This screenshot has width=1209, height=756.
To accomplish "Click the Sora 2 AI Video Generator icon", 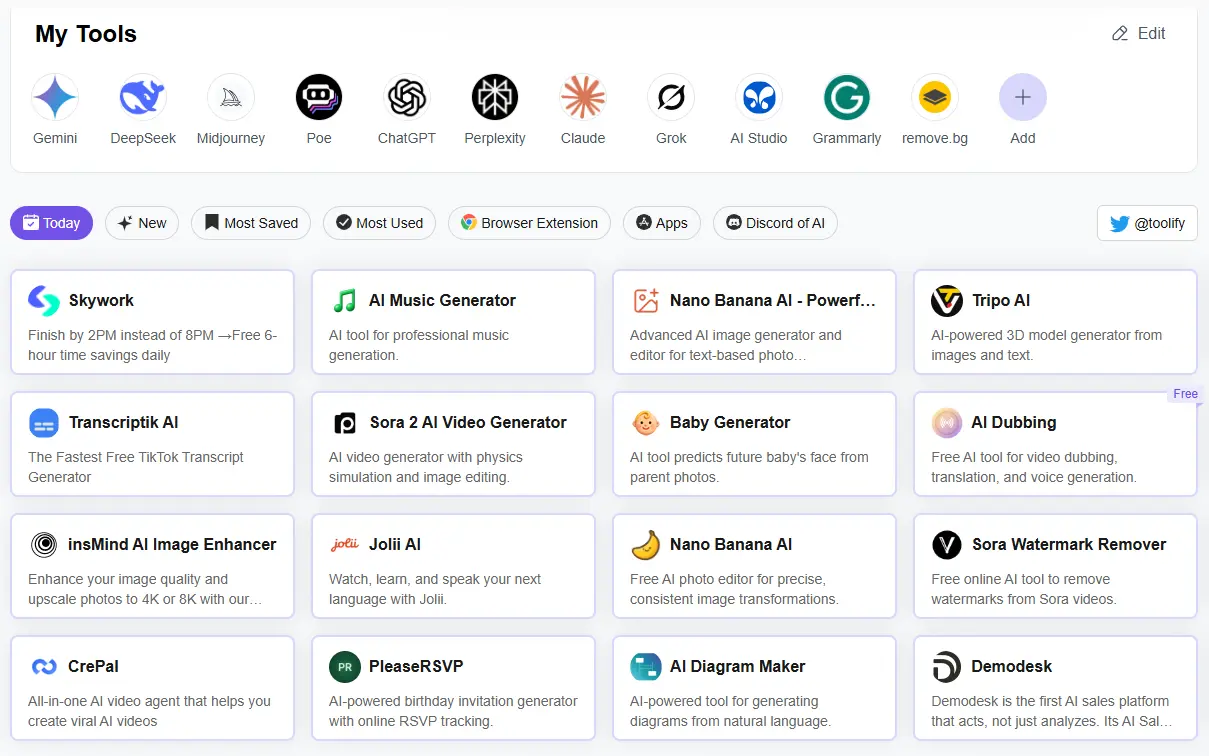I will click(345, 422).
